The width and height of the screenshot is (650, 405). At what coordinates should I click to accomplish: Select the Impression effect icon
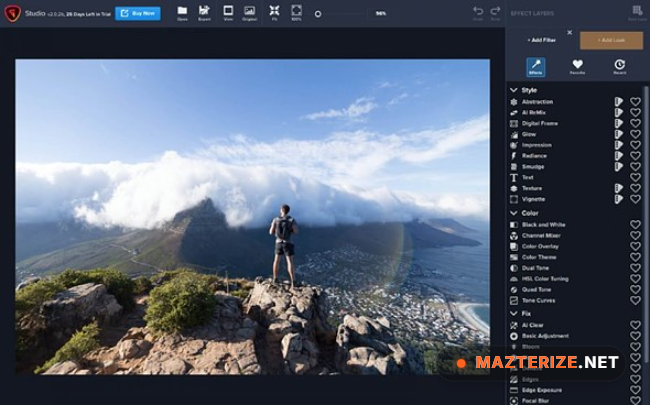tap(514, 145)
